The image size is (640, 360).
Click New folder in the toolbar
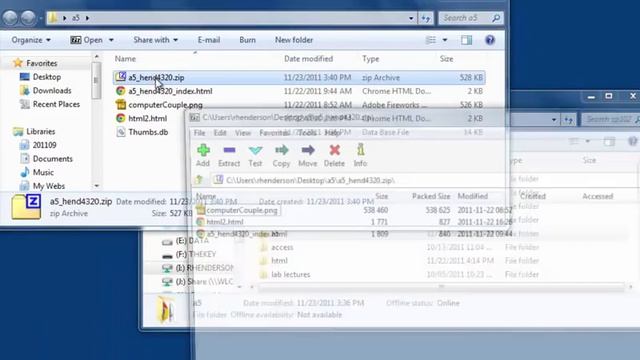click(x=294, y=40)
